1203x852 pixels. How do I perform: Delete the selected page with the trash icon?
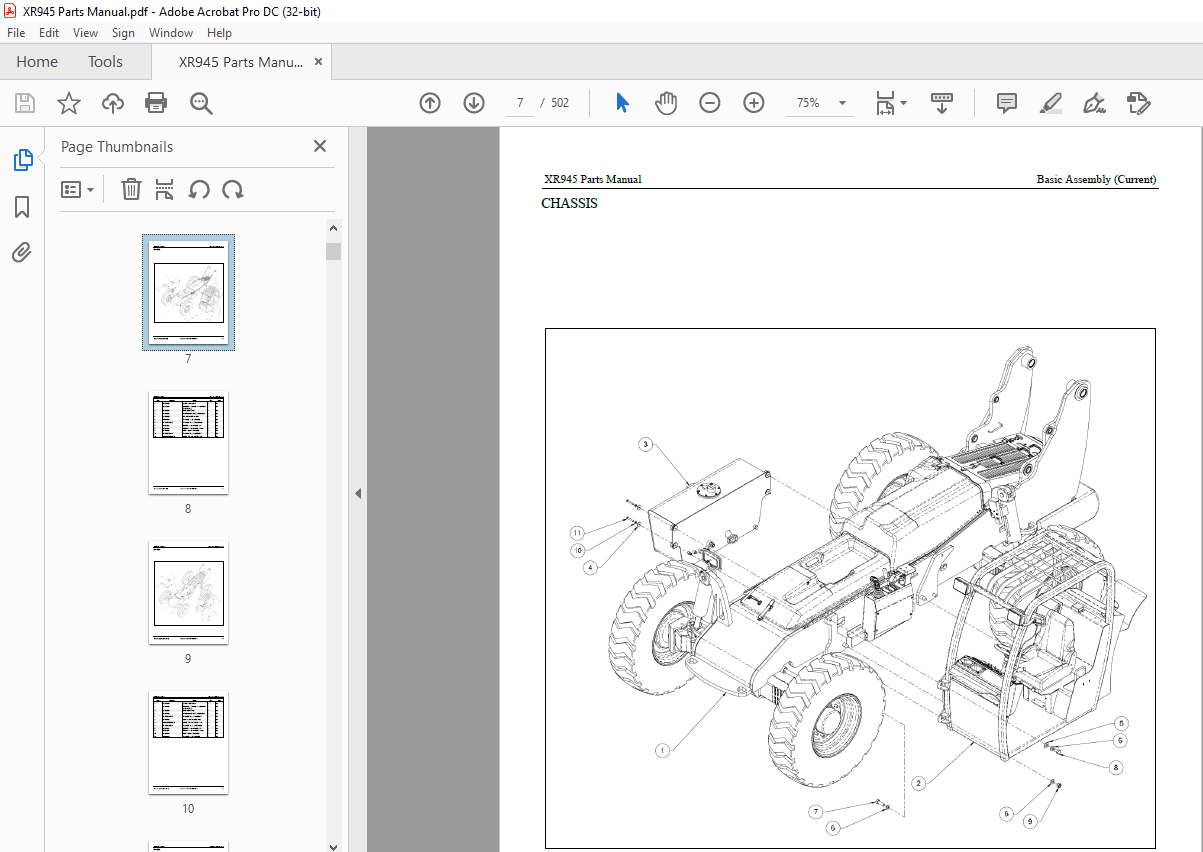(x=131, y=189)
